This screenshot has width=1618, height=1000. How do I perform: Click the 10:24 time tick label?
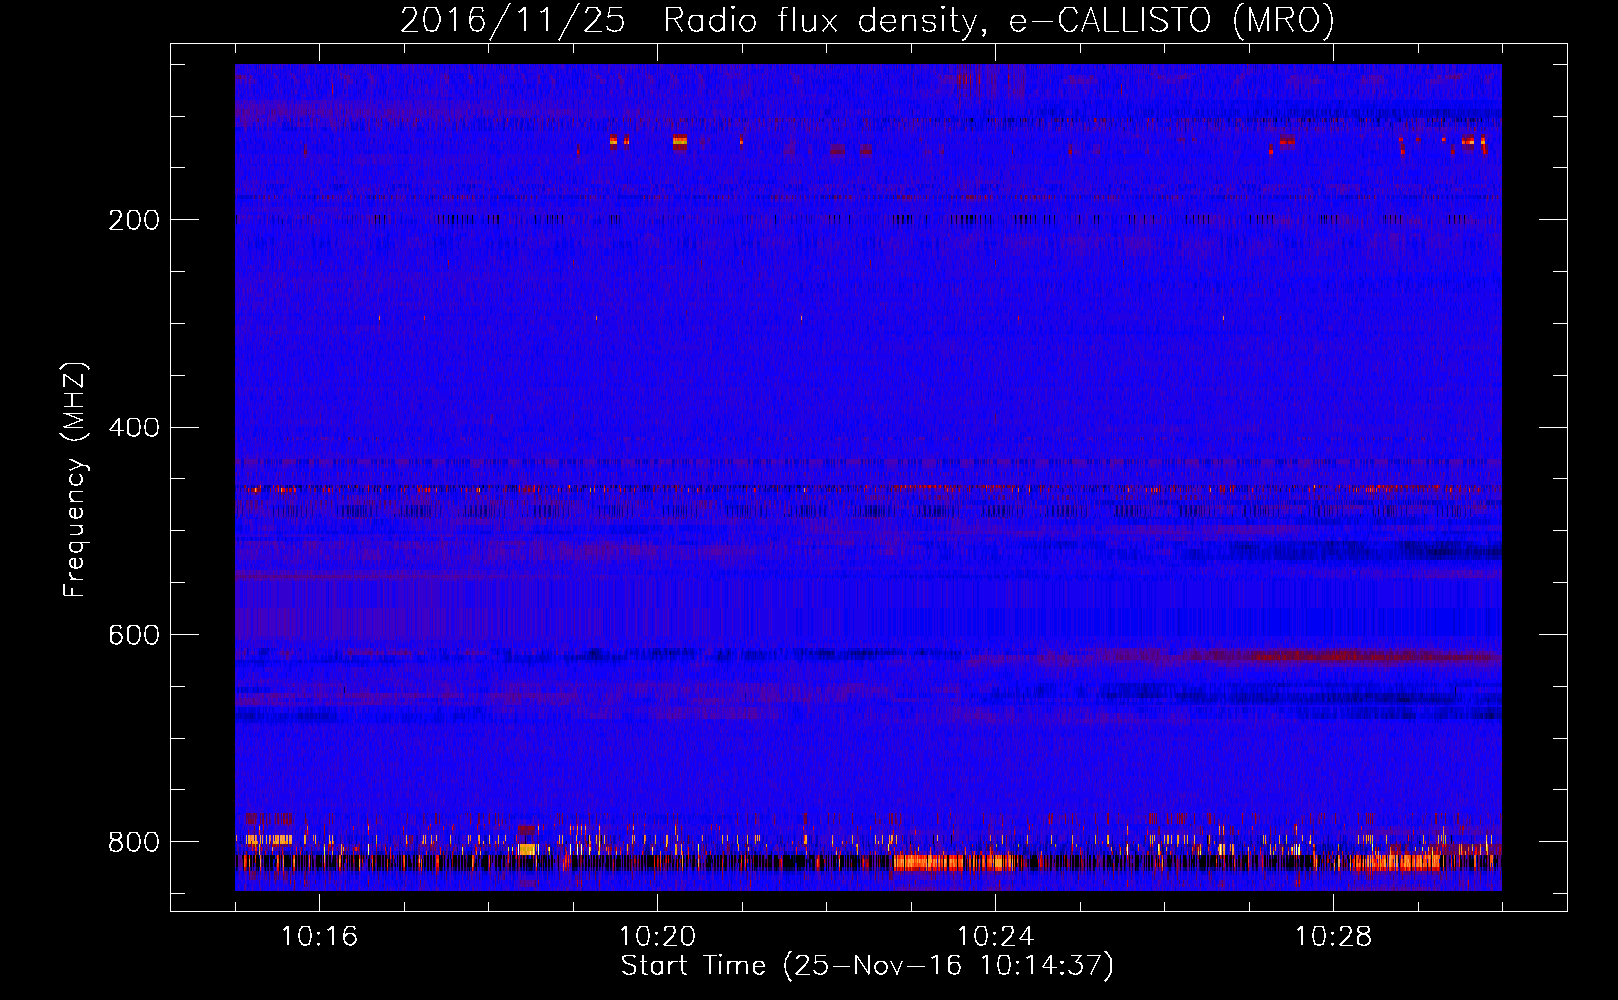tap(995, 937)
